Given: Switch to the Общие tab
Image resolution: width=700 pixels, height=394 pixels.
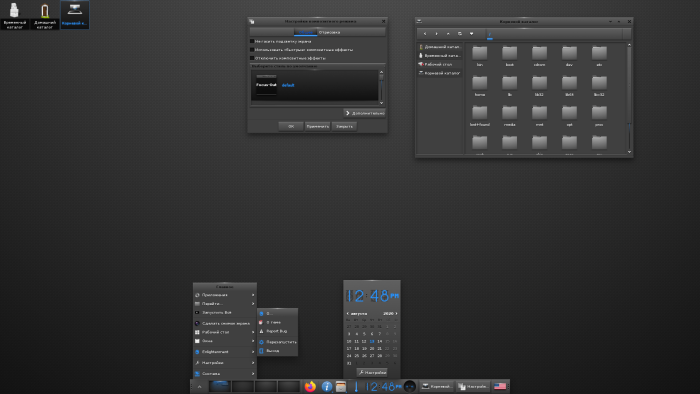Looking at the screenshot, I should (x=305, y=32).
